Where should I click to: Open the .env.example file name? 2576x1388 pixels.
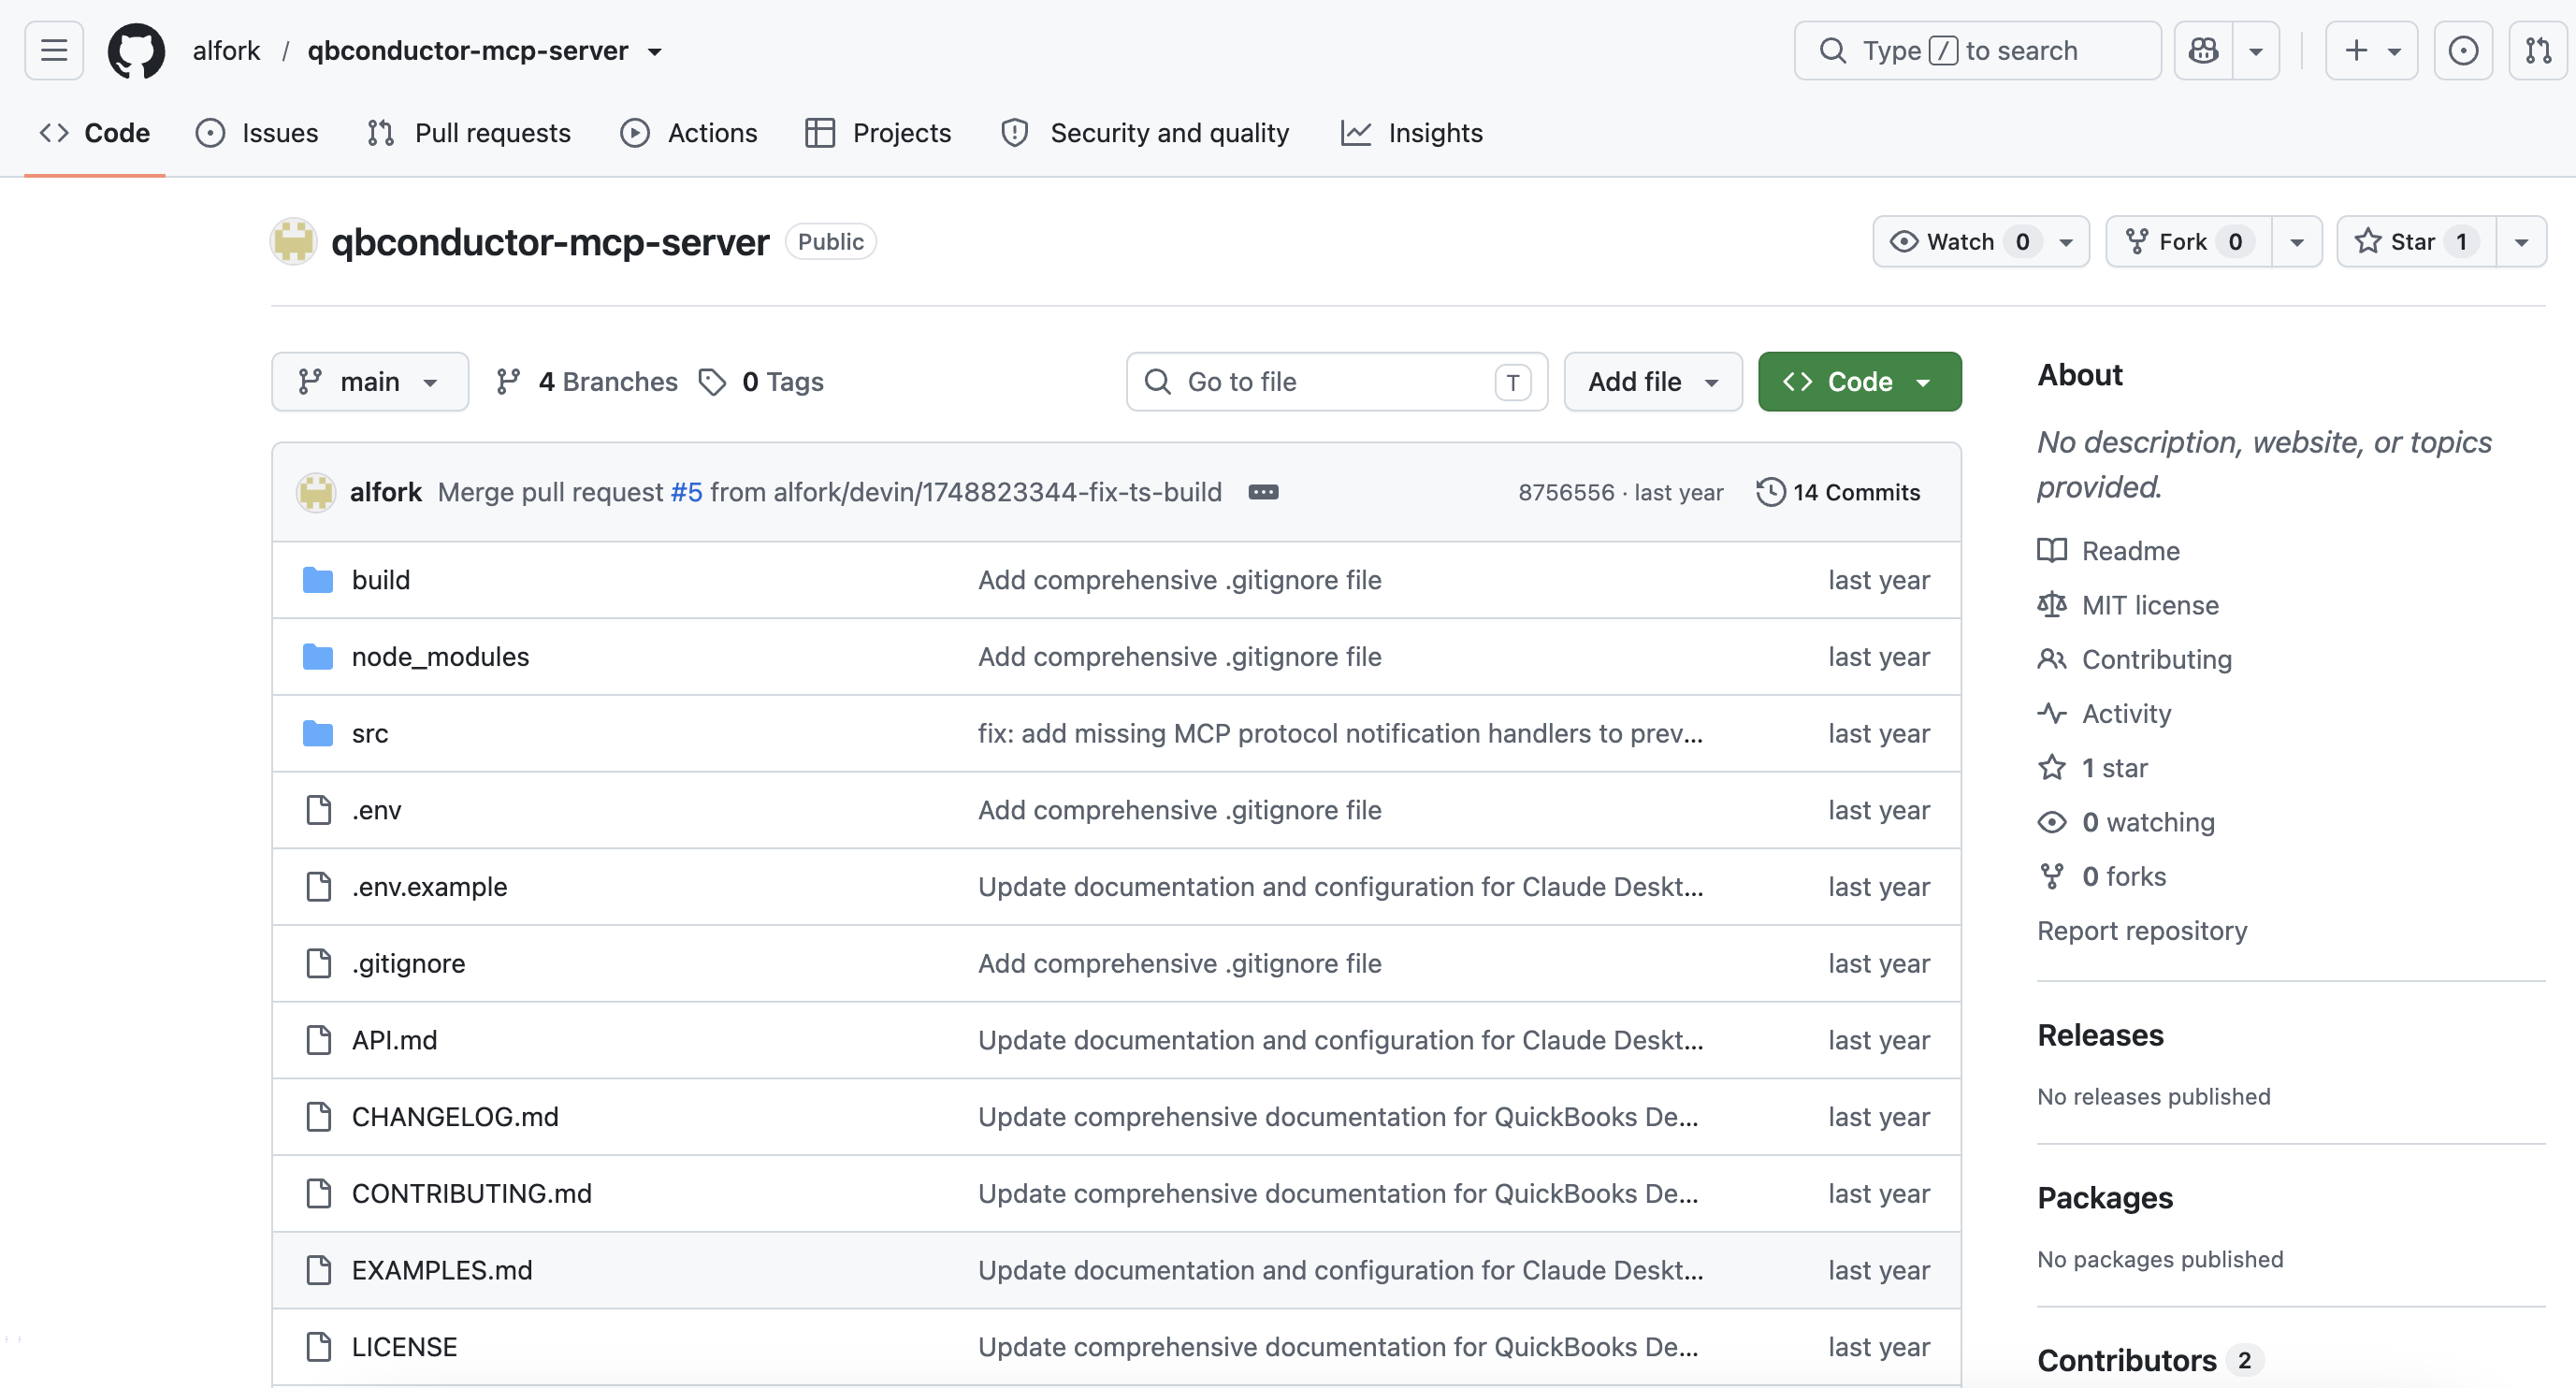click(x=430, y=887)
